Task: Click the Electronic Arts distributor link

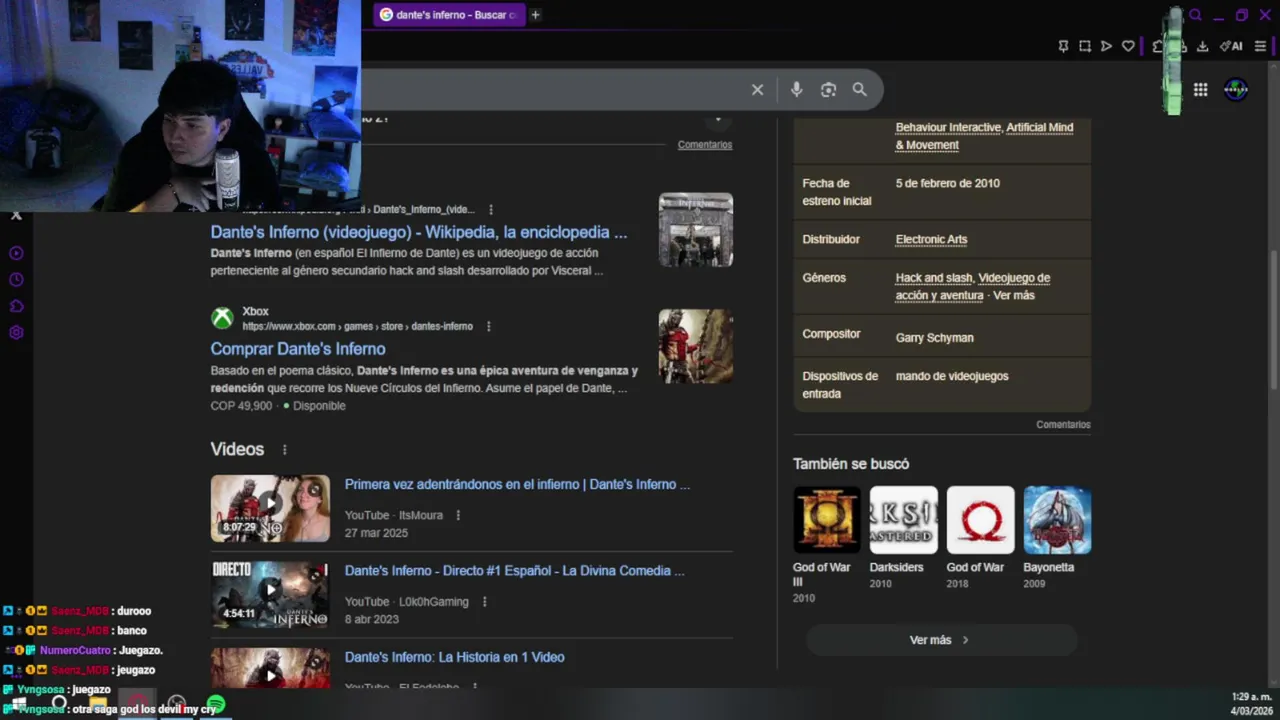Action: pyautogui.click(x=931, y=239)
